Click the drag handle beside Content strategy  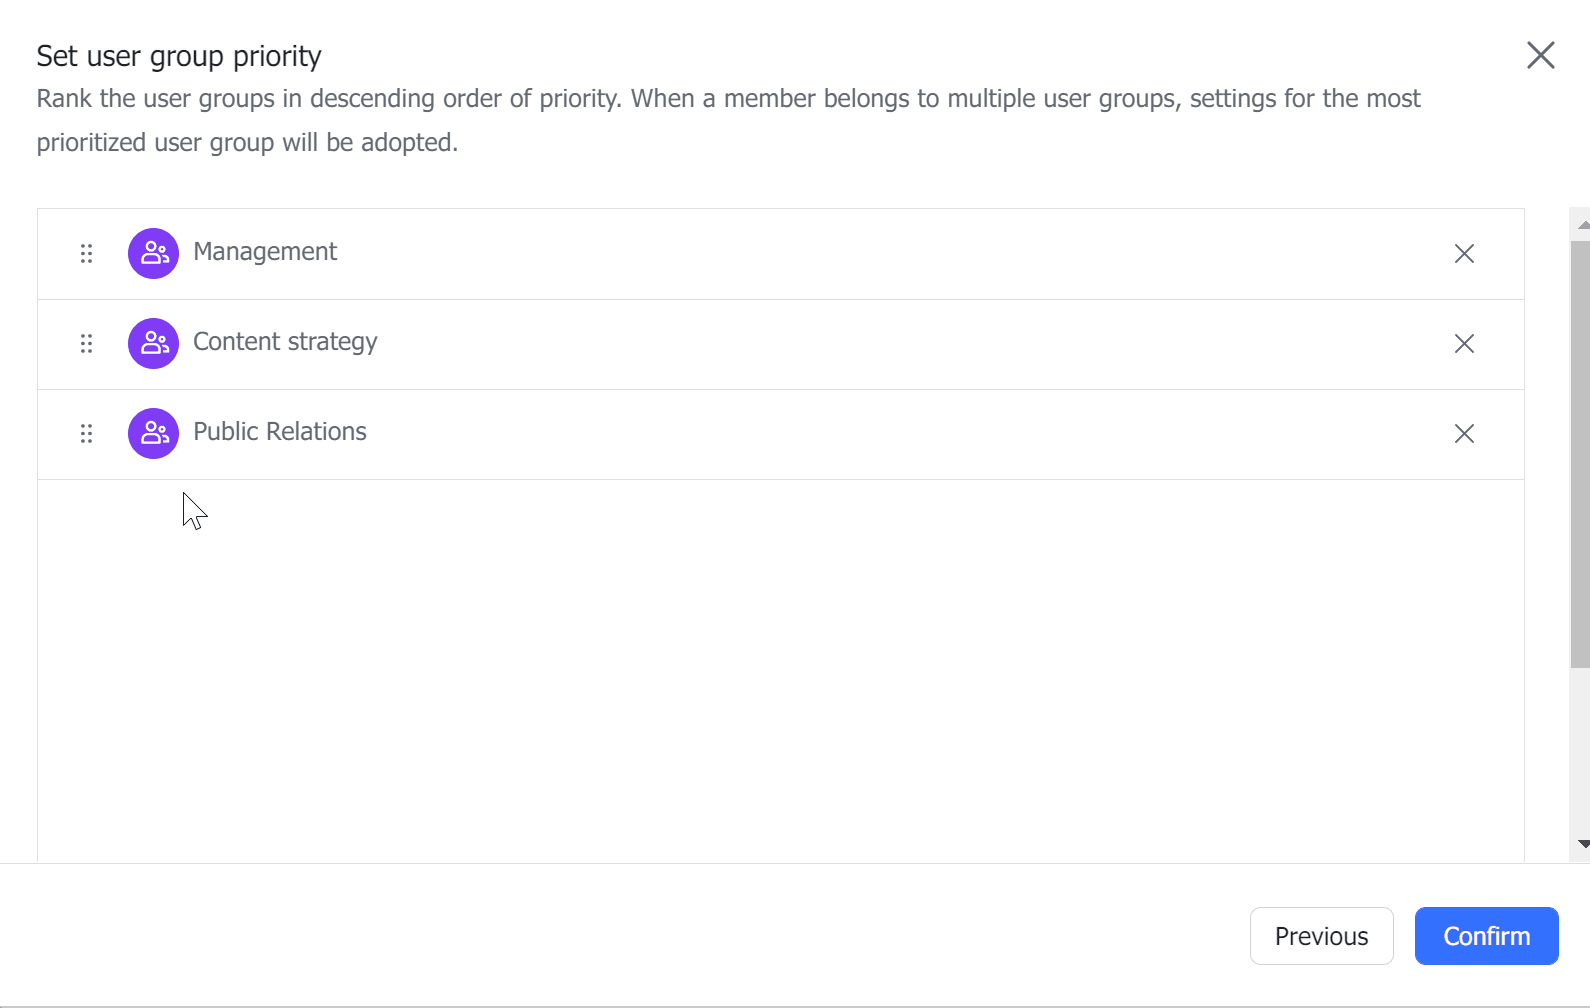(x=86, y=343)
